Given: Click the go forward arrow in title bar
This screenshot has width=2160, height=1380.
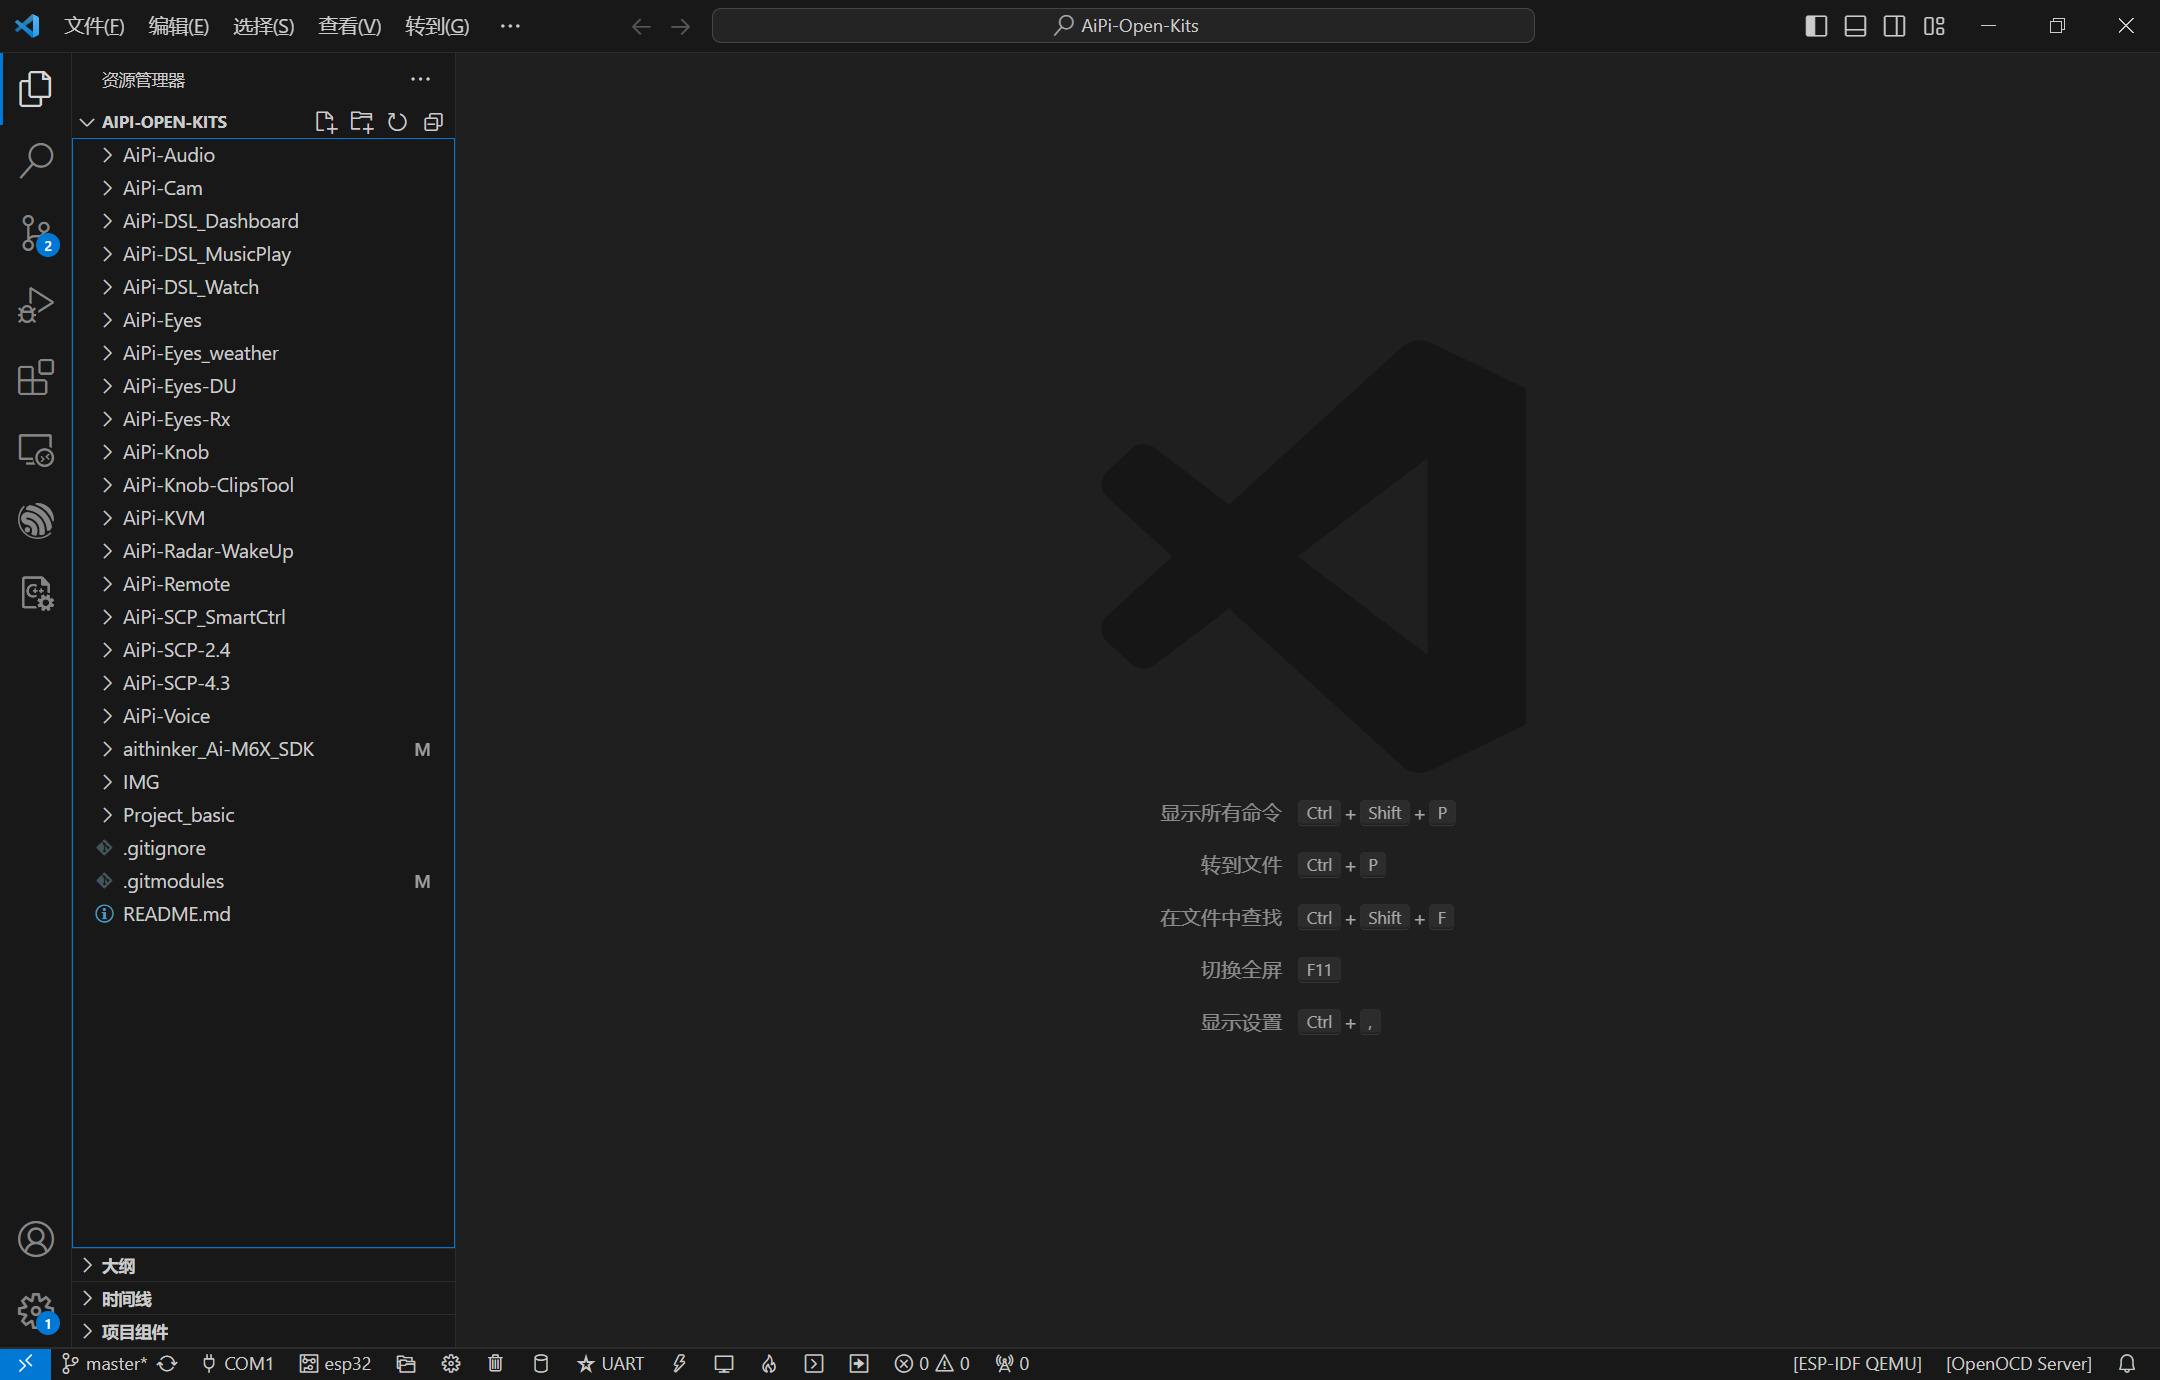Looking at the screenshot, I should tap(681, 26).
